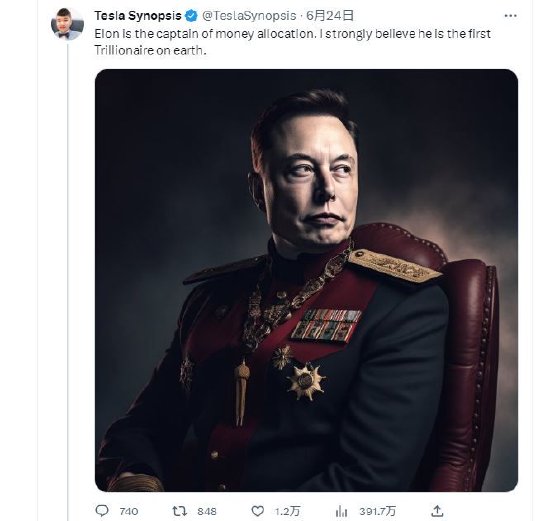Click the 6月24日 post date

[x=330, y=16]
